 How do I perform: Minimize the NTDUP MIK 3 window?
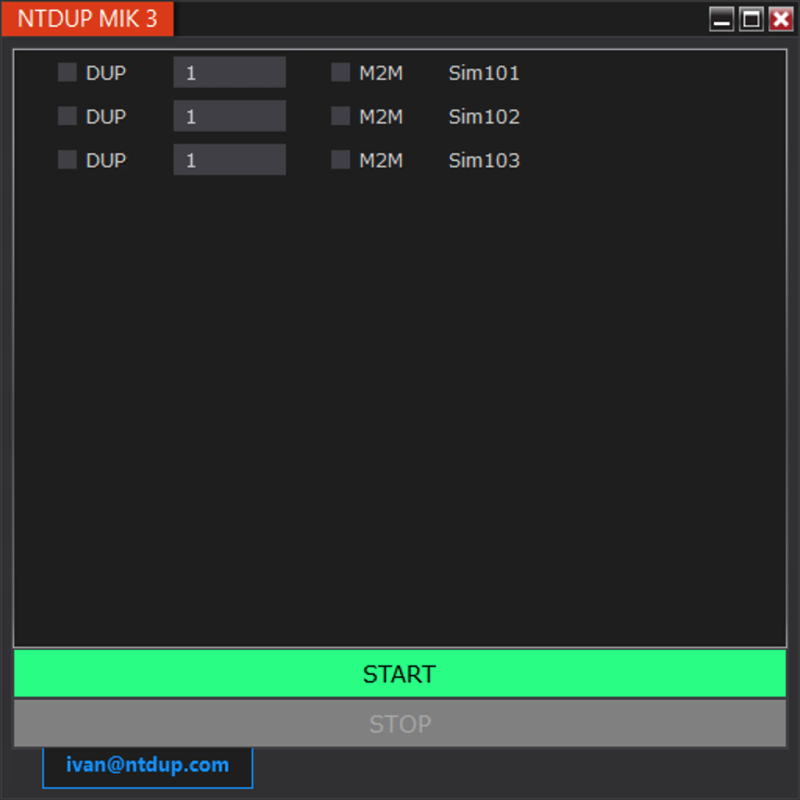[721, 19]
